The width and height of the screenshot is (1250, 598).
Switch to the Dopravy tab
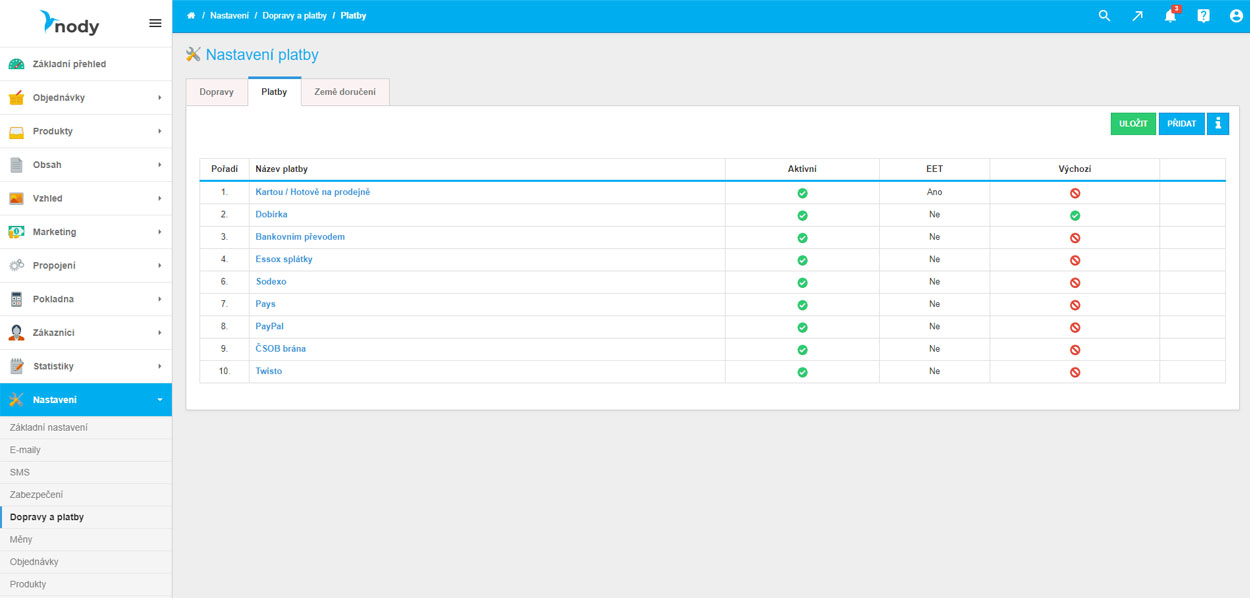tap(216, 92)
